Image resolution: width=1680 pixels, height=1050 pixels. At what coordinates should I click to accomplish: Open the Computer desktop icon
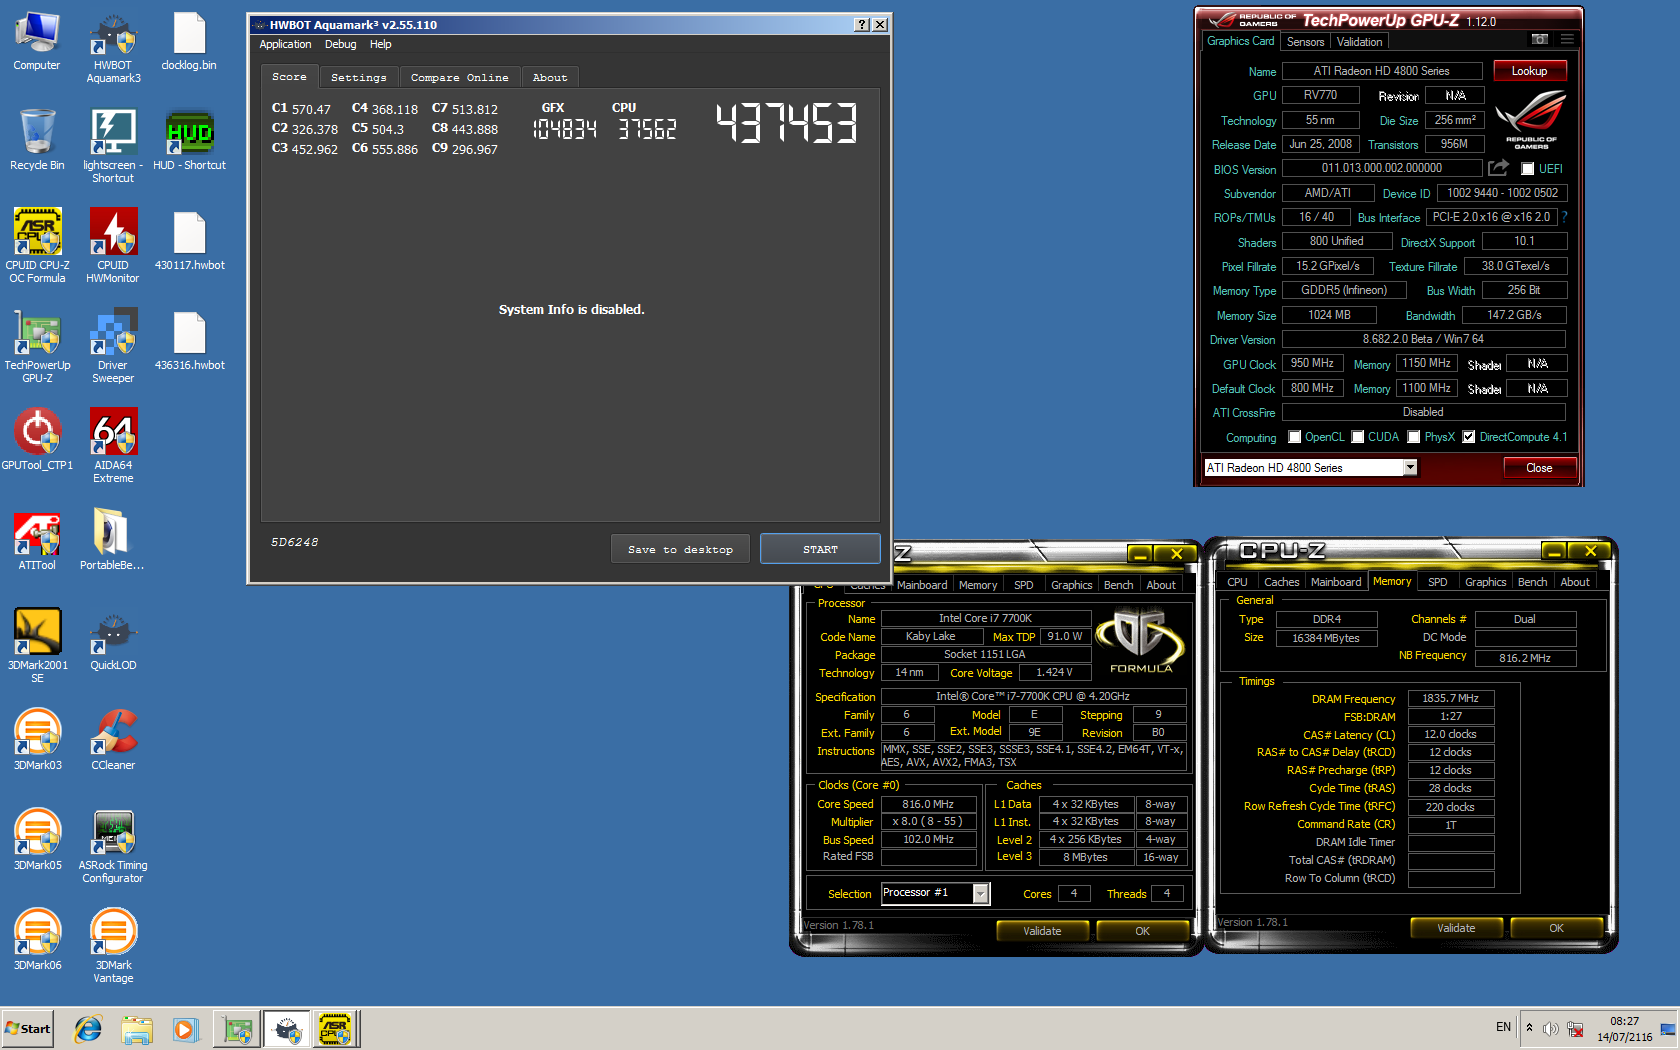click(37, 41)
